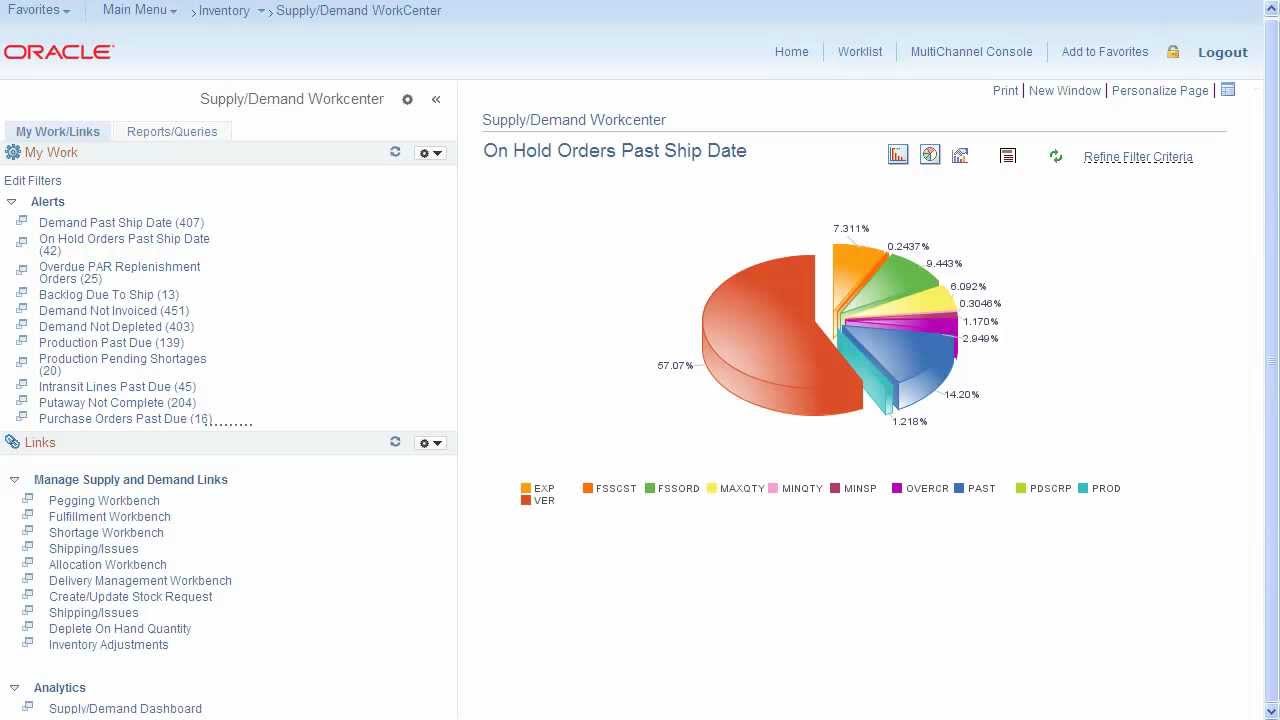Open On Hold Orders Past Ship Date alert

(x=124, y=245)
